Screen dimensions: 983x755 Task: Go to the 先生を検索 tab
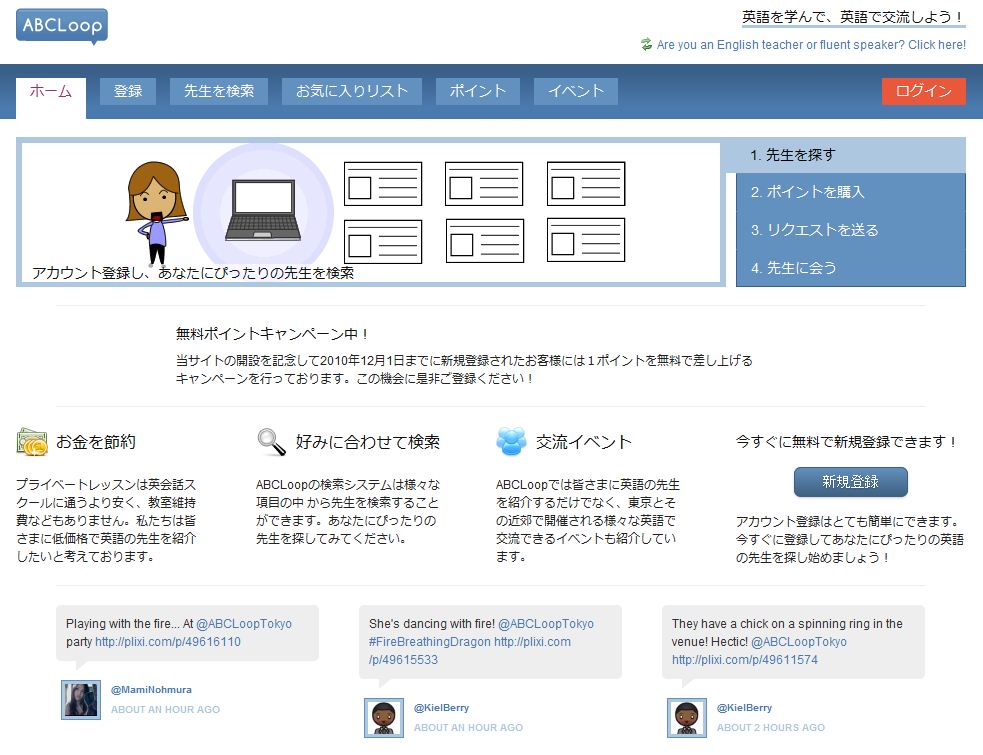point(219,91)
